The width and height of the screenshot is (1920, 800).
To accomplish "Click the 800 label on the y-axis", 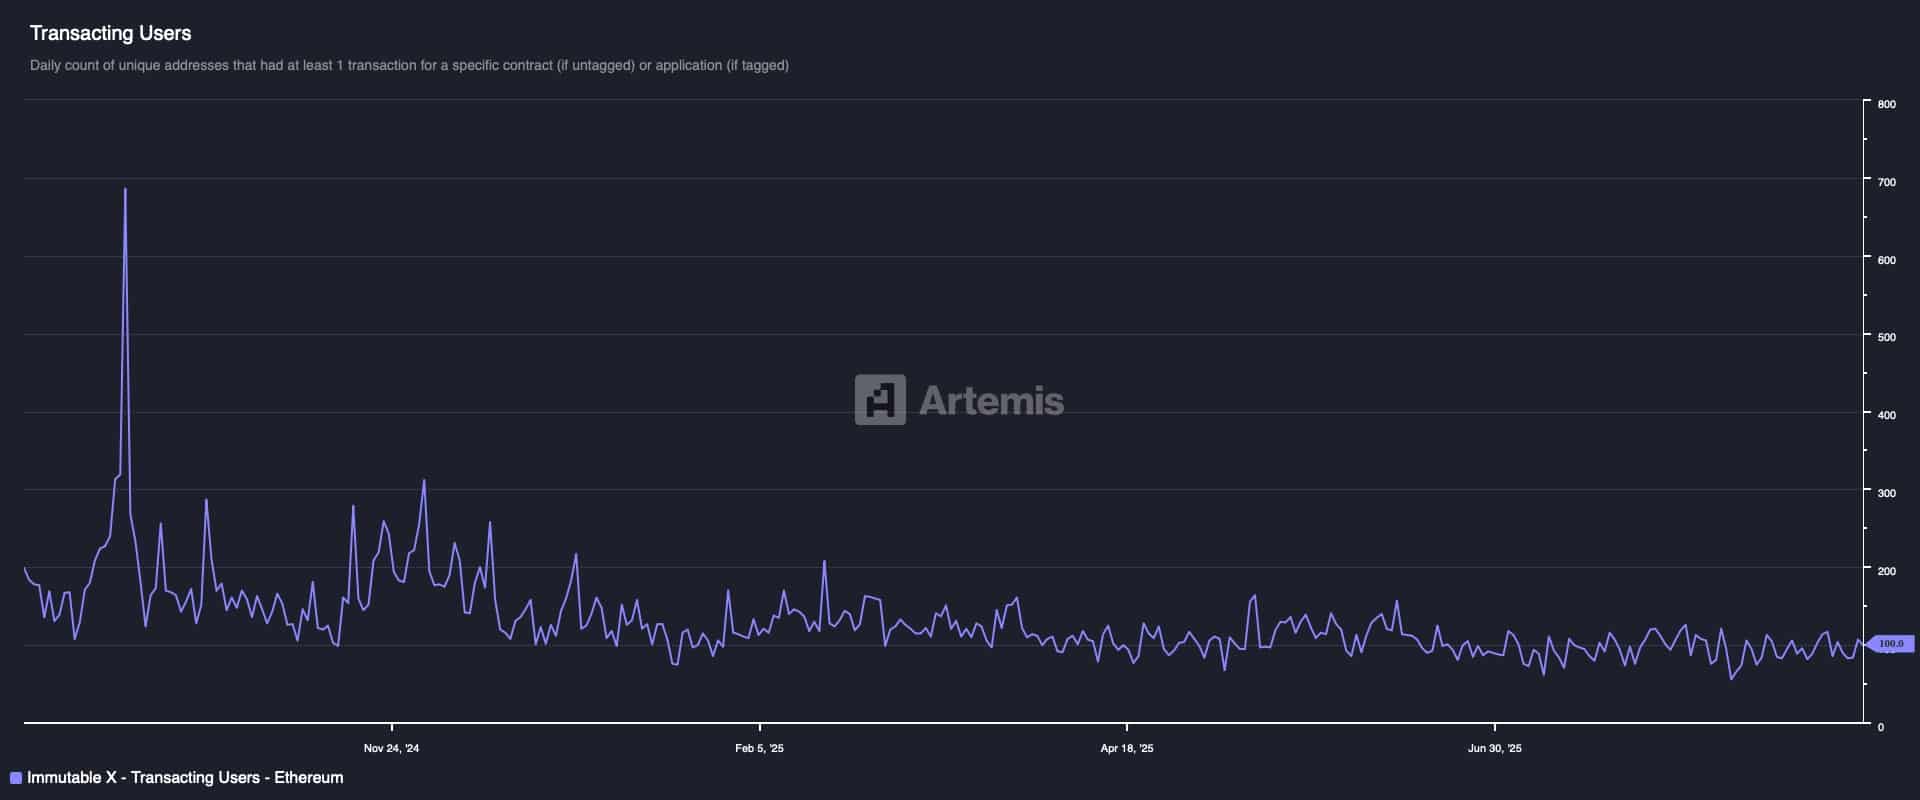I will point(1887,104).
